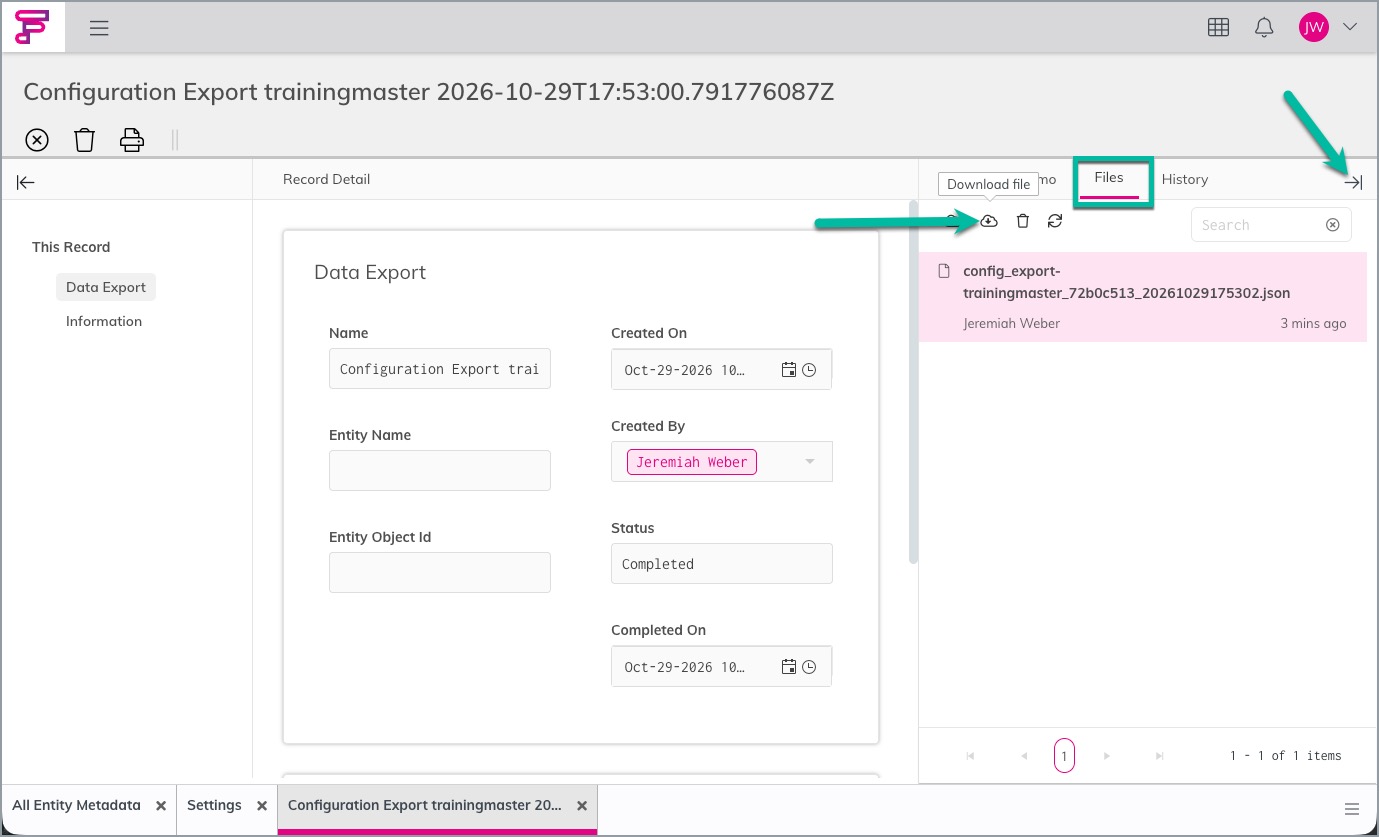Open the time picker for Created On

(810, 369)
